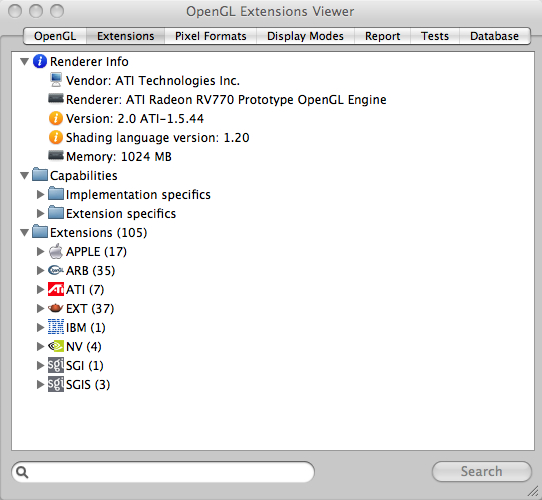This screenshot has height=500, width=542.
Task: Expand the EXT (37) extensions group
Action: 40,308
